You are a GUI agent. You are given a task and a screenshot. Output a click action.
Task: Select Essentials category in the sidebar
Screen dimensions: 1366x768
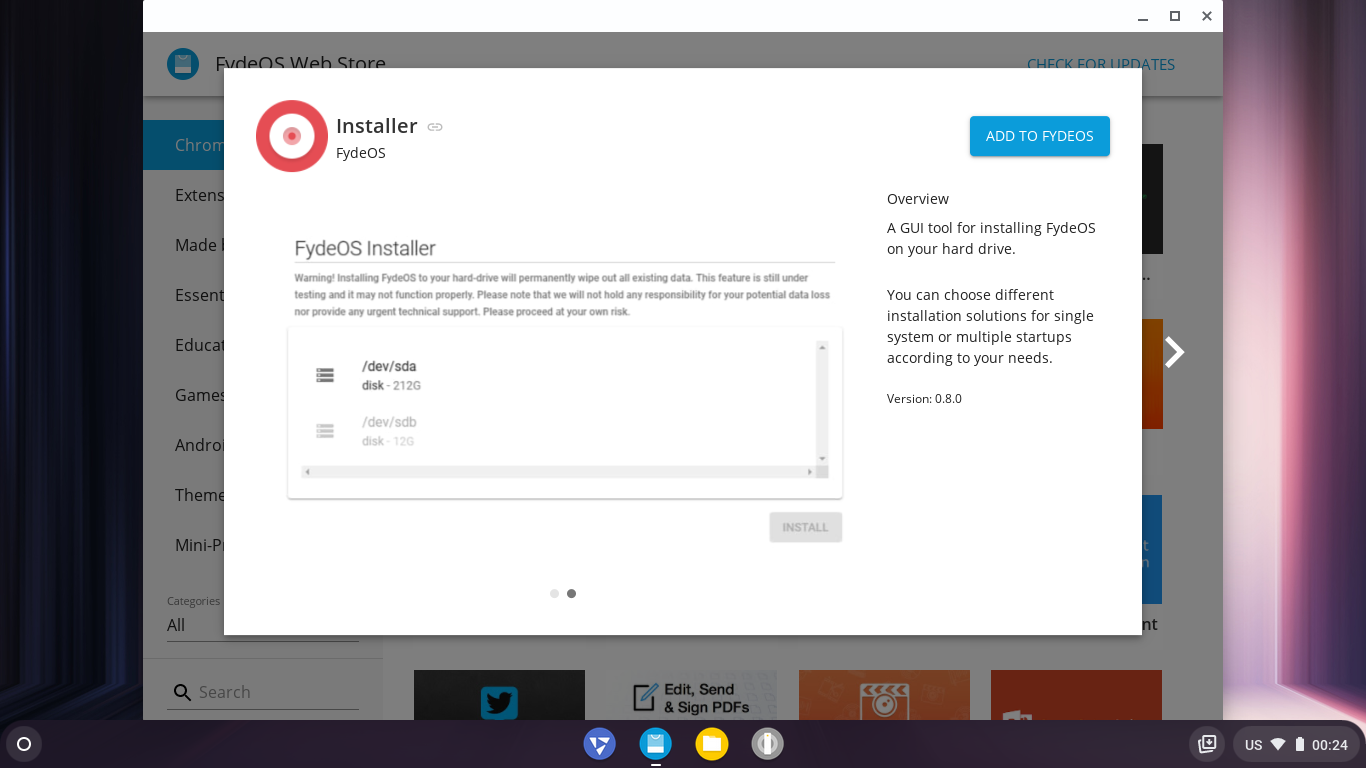point(199,295)
